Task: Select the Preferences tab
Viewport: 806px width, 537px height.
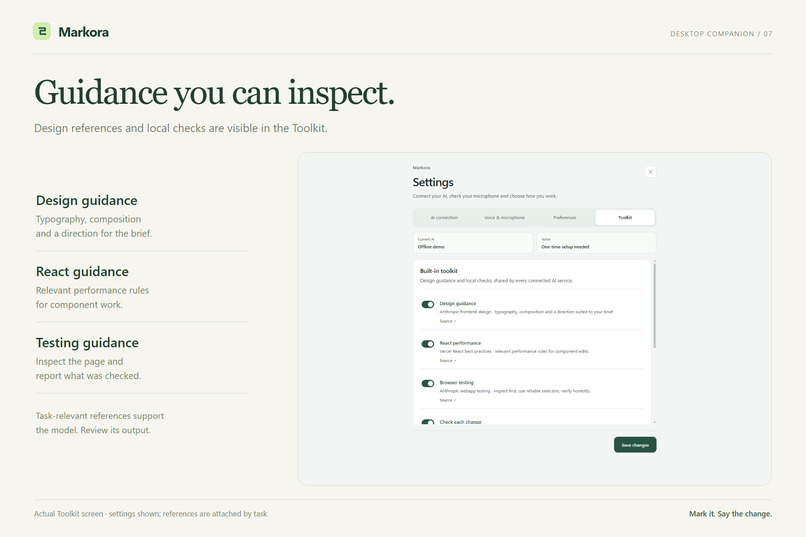Action: [x=564, y=217]
